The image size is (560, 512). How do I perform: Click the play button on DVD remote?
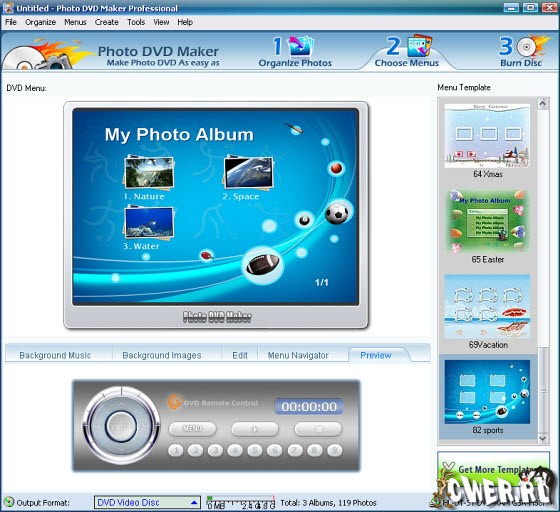[x=255, y=429]
